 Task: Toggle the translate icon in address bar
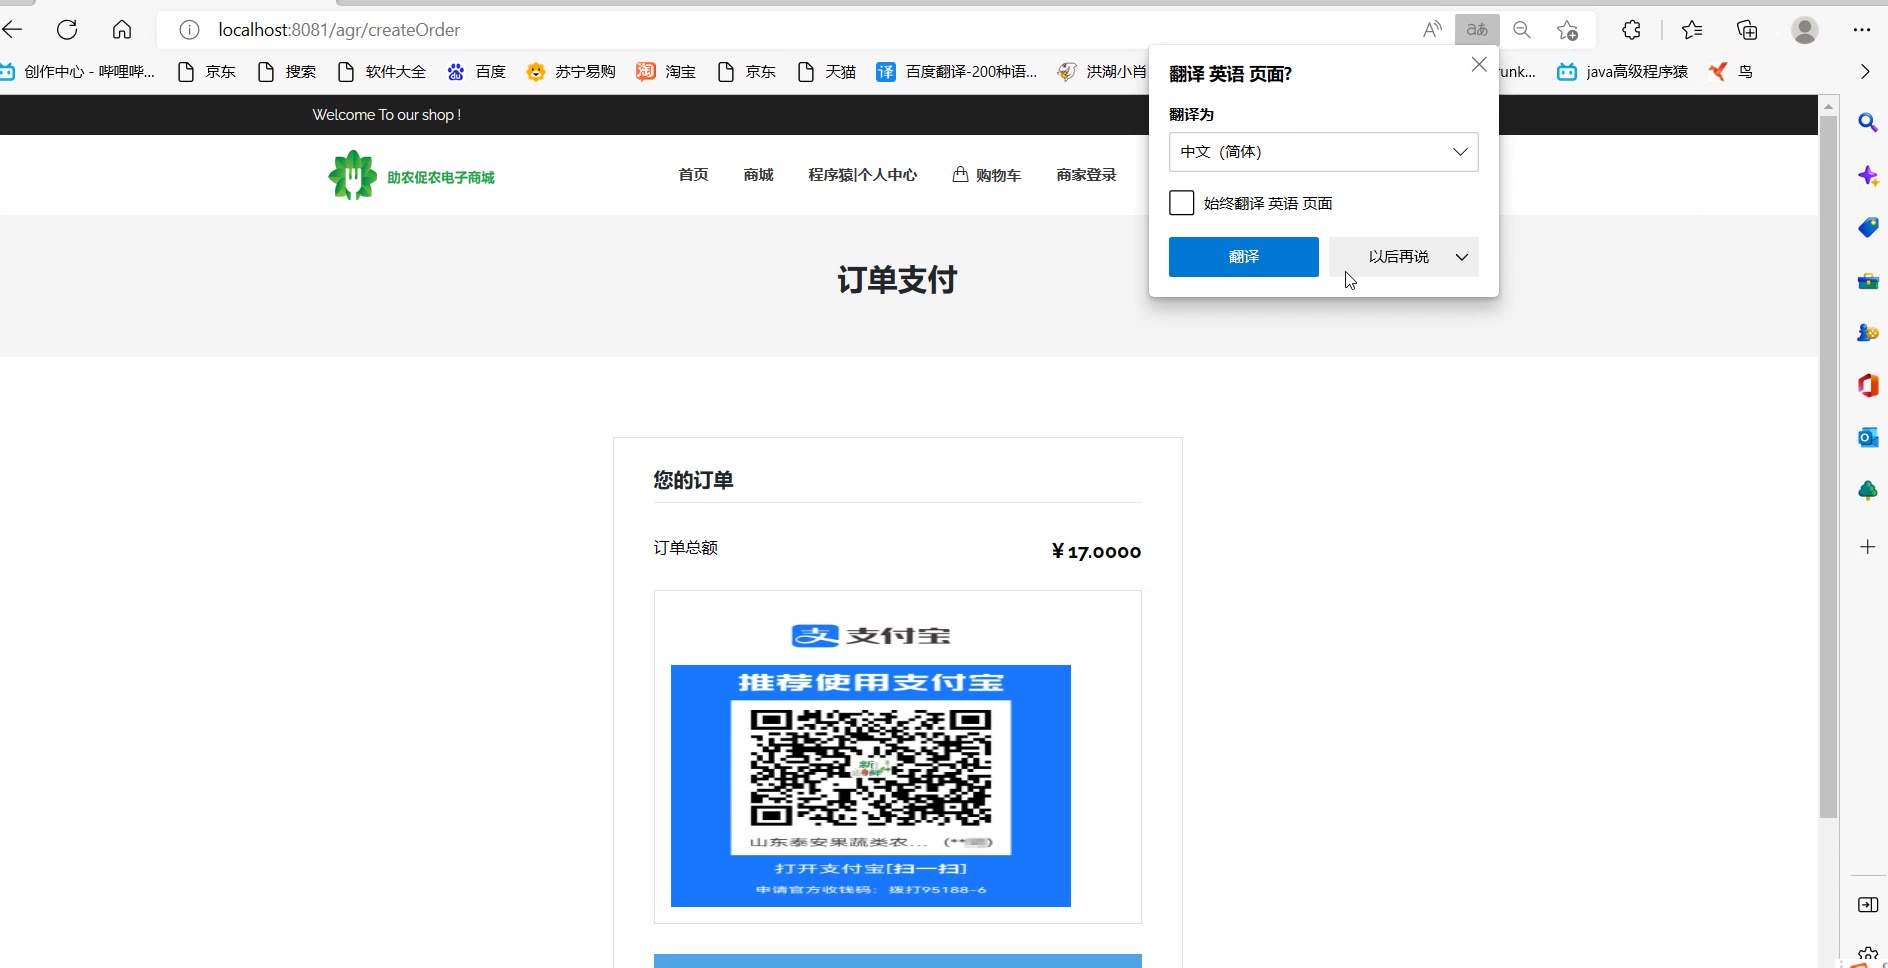coord(1477,30)
